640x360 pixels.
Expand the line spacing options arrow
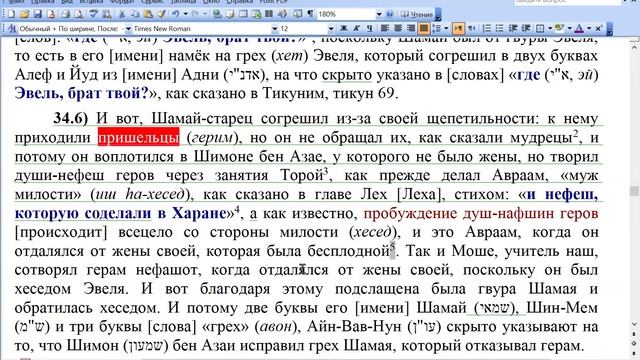pos(446,28)
